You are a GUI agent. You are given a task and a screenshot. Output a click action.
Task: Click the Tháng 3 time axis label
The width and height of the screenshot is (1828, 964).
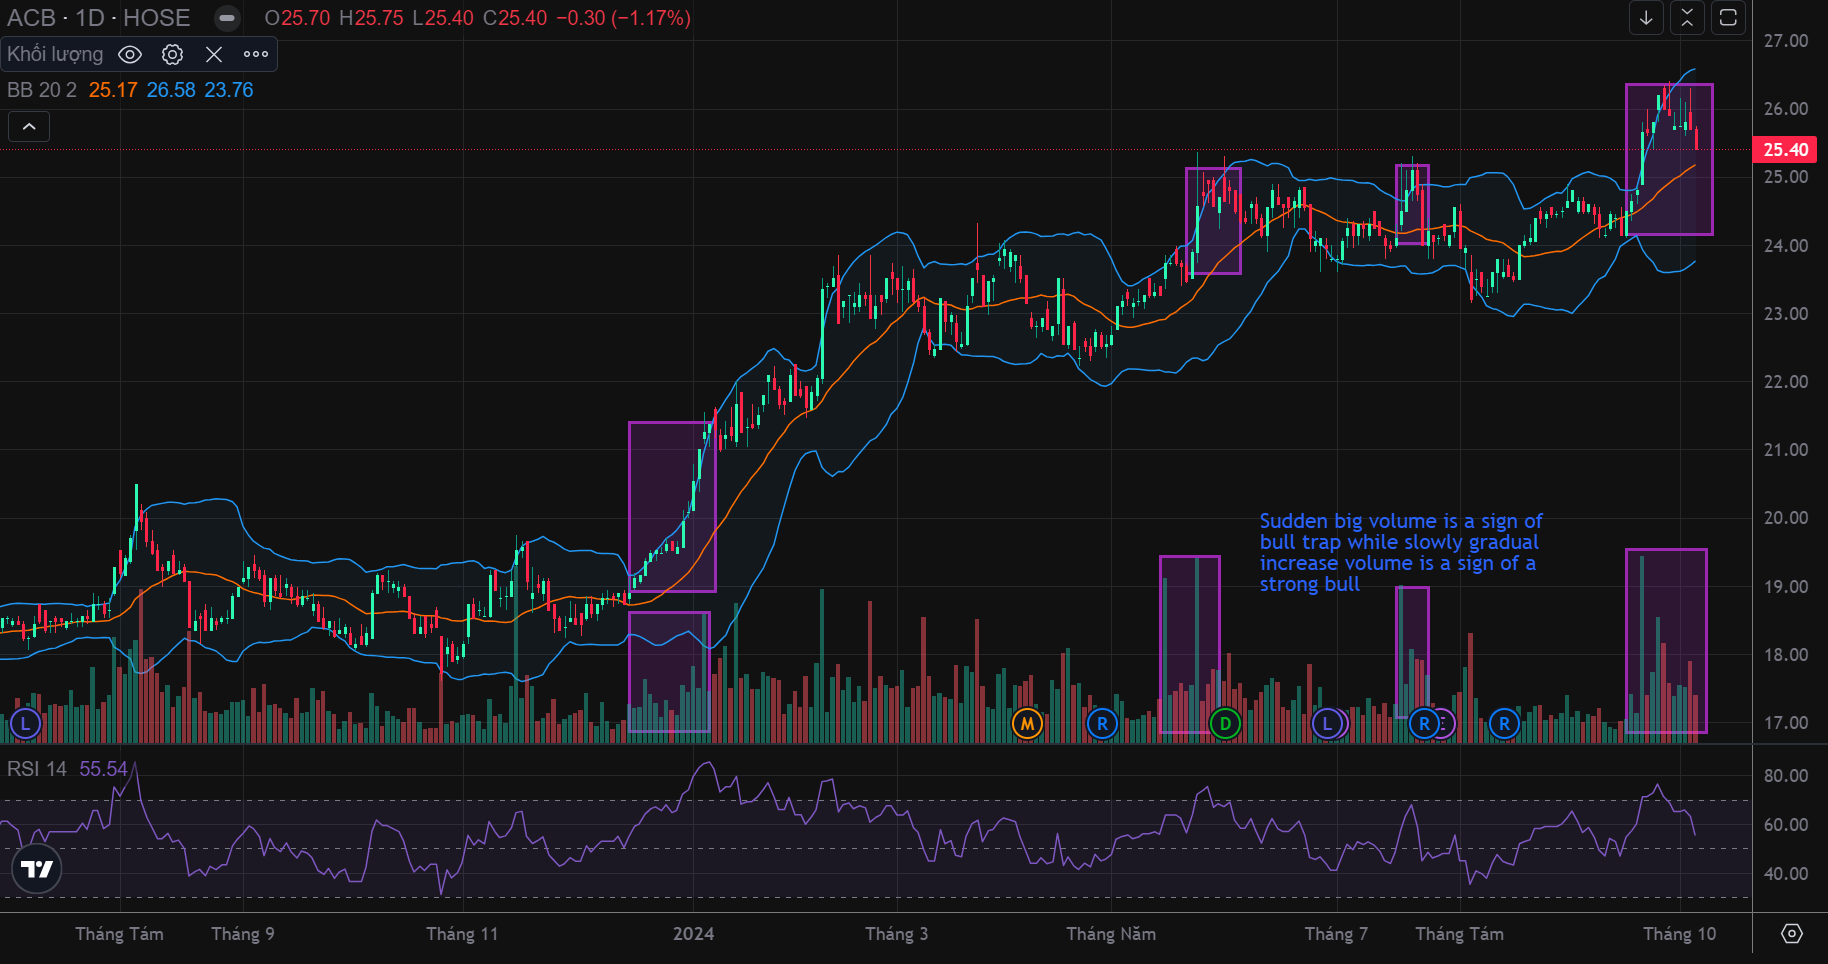[x=896, y=934]
